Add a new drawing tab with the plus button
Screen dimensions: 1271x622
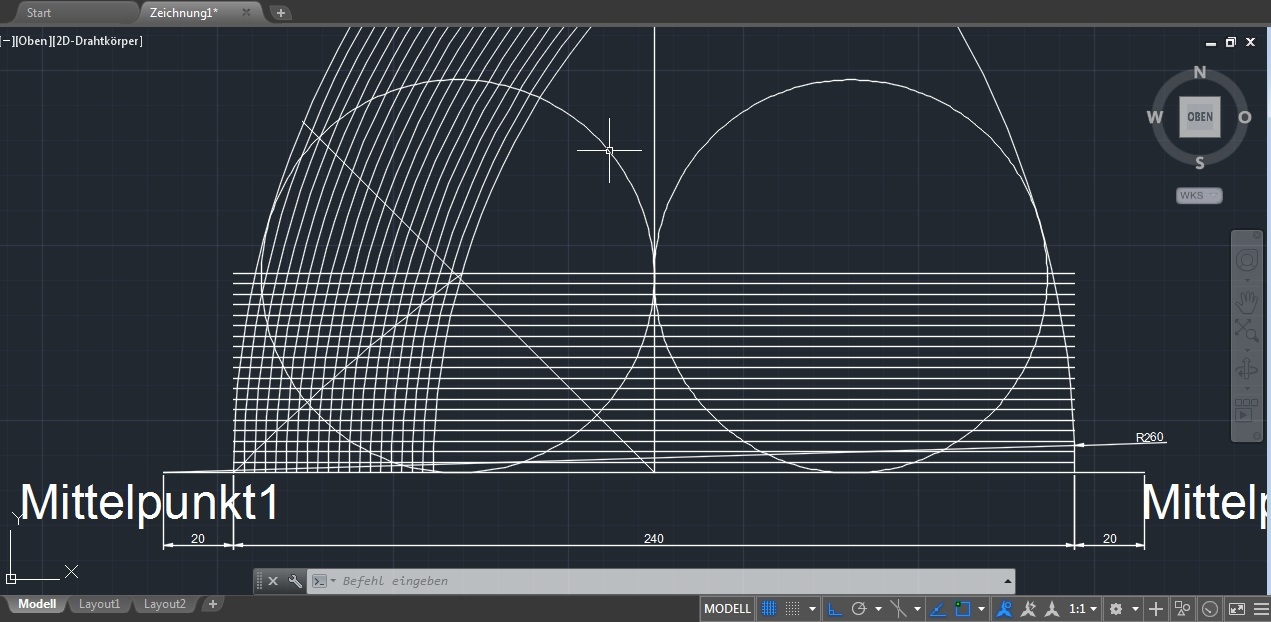point(281,13)
